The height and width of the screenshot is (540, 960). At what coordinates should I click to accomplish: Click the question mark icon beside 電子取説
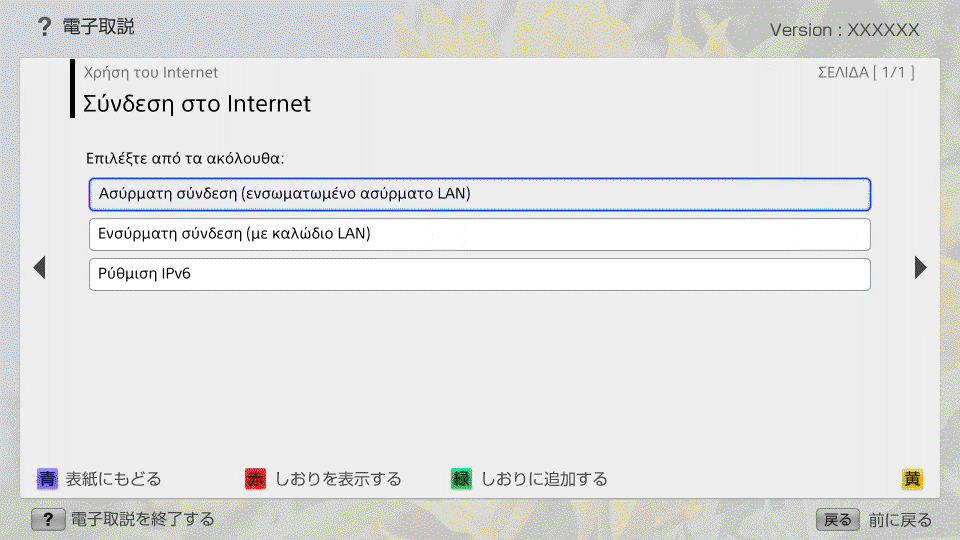tap(44, 28)
